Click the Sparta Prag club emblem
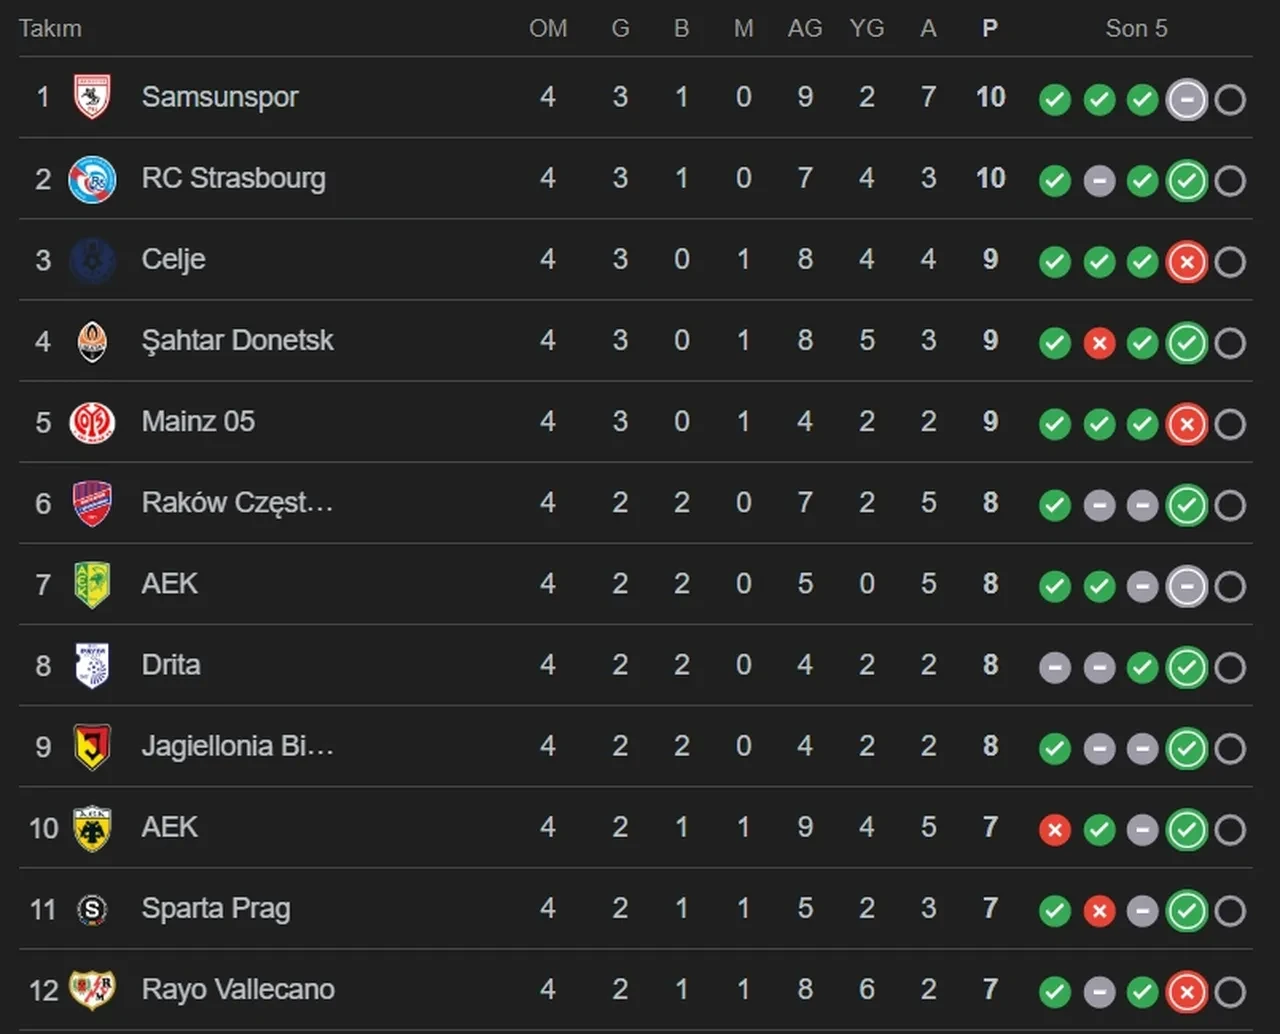This screenshot has height=1034, width=1280. [93, 909]
